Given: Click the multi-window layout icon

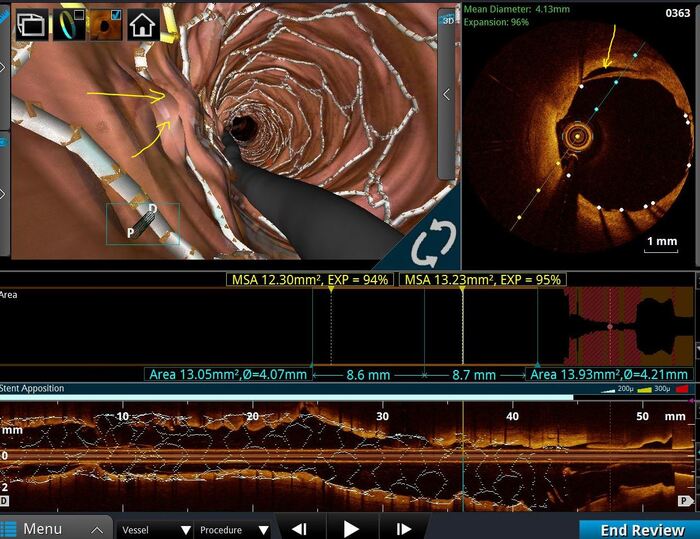Looking at the screenshot, I should (31, 23).
